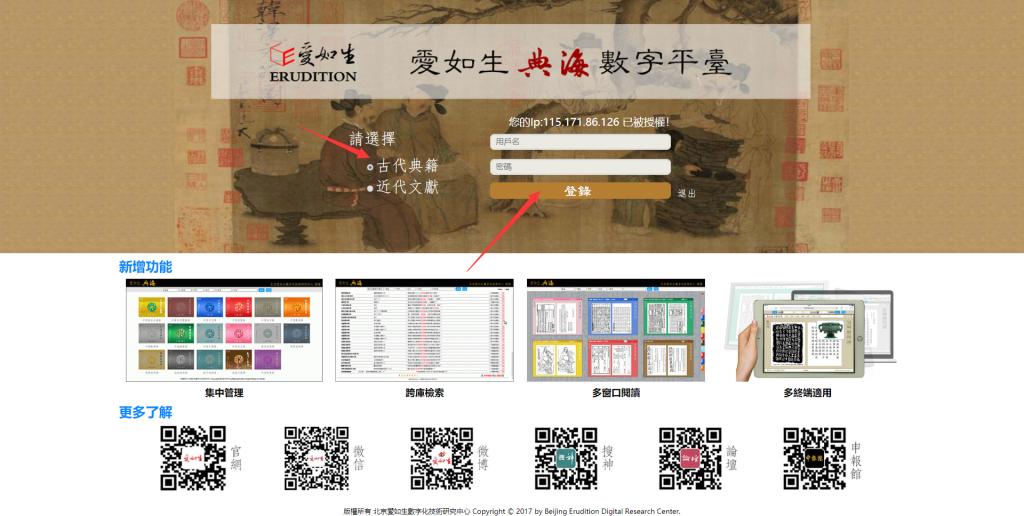Screen dimensions: 1024x516
Task: Click the 退出 logout link
Action: point(686,193)
